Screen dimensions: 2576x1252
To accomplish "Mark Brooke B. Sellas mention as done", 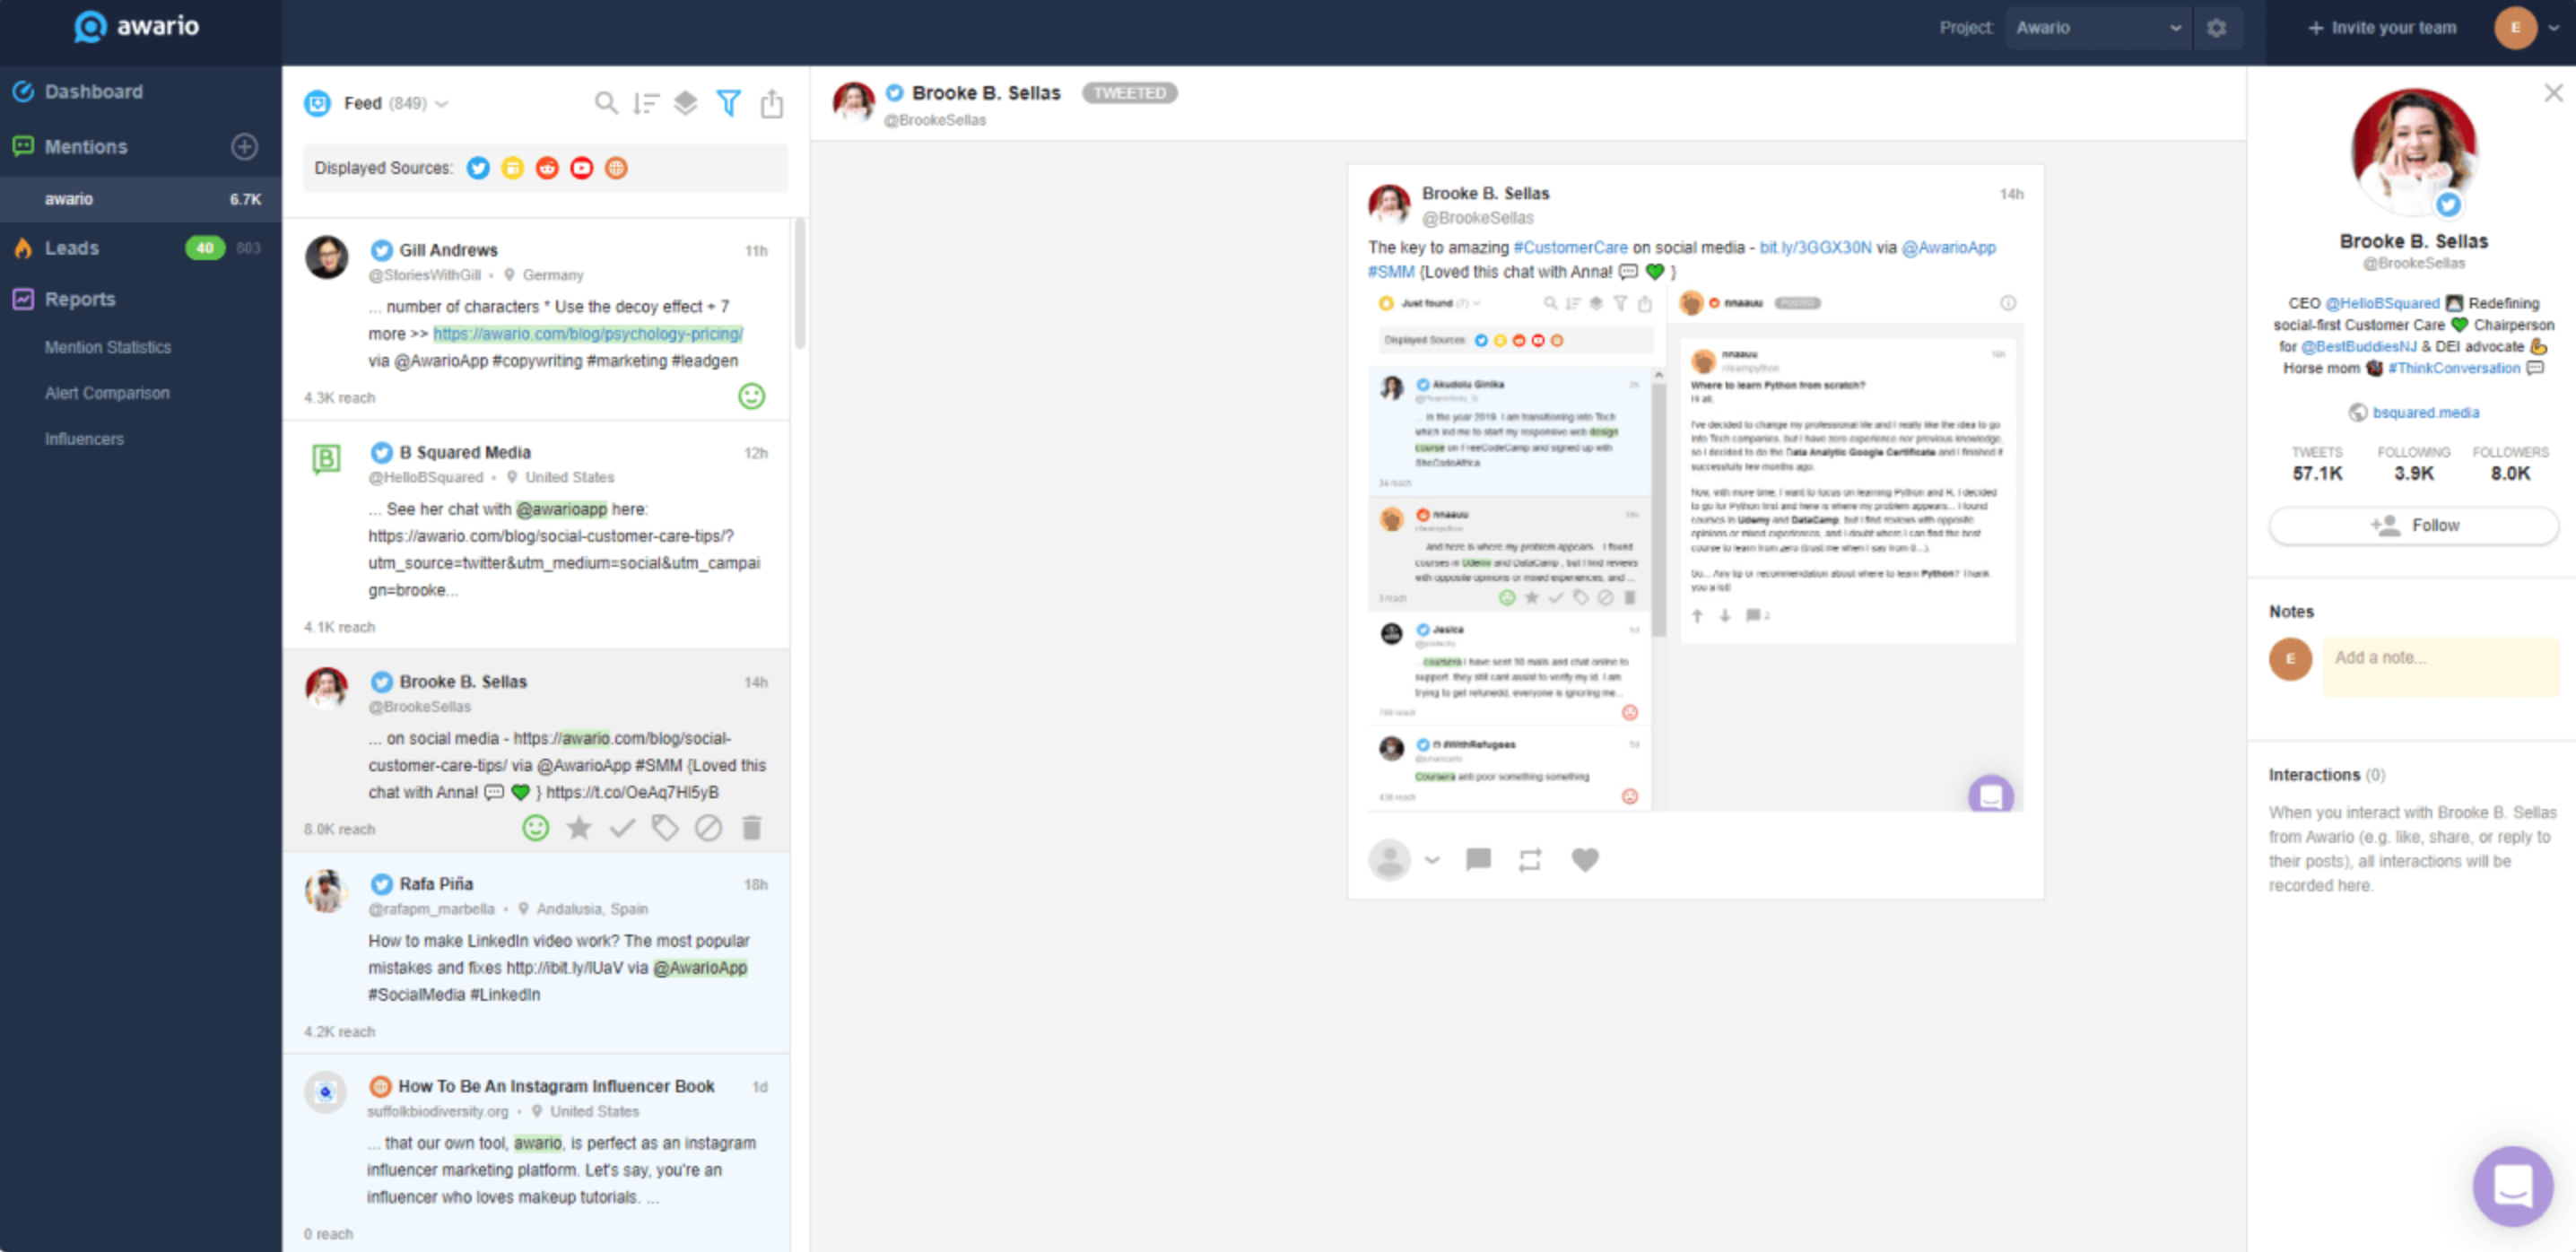I will click(622, 828).
